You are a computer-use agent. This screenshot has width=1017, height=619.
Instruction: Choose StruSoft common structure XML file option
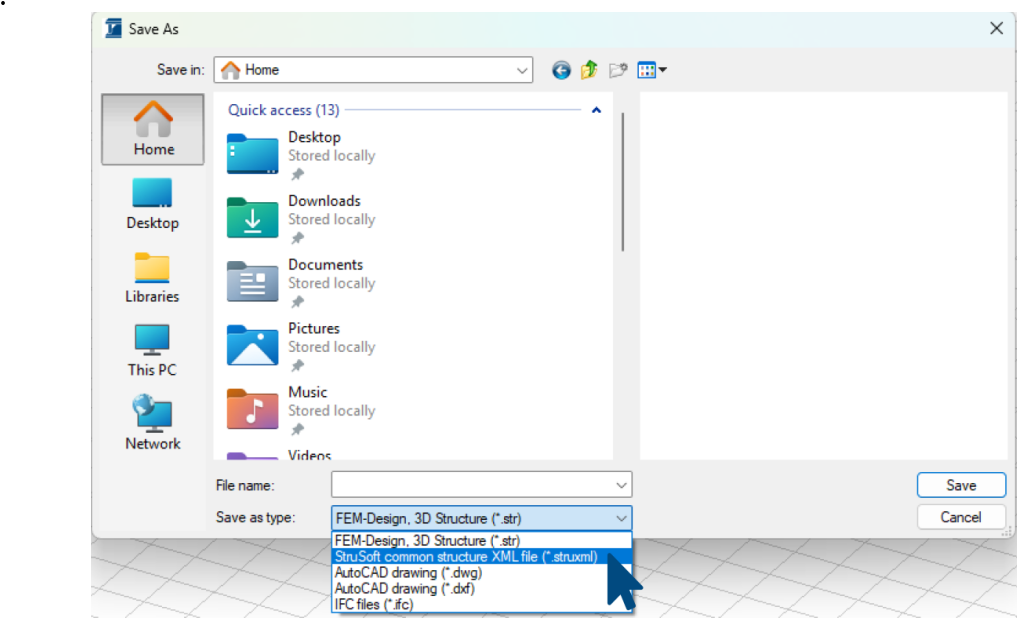click(481, 557)
